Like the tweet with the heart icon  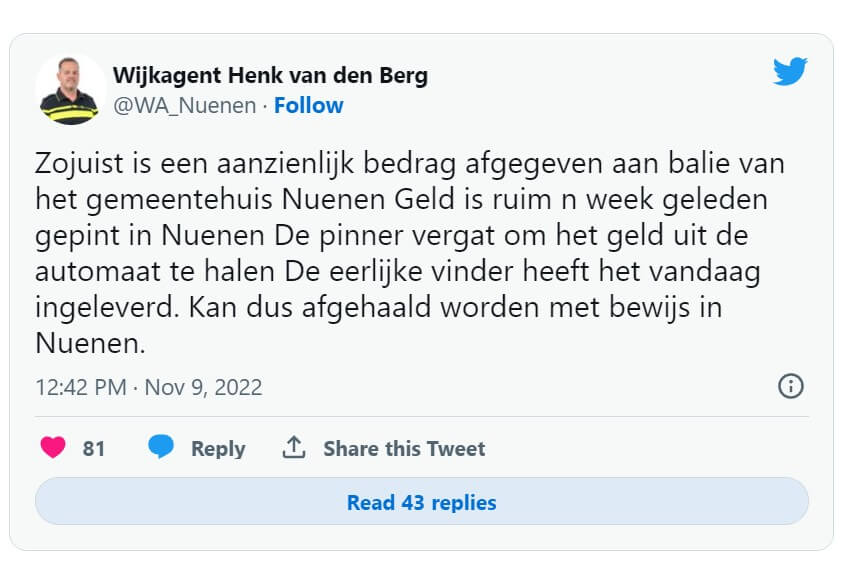[53, 448]
